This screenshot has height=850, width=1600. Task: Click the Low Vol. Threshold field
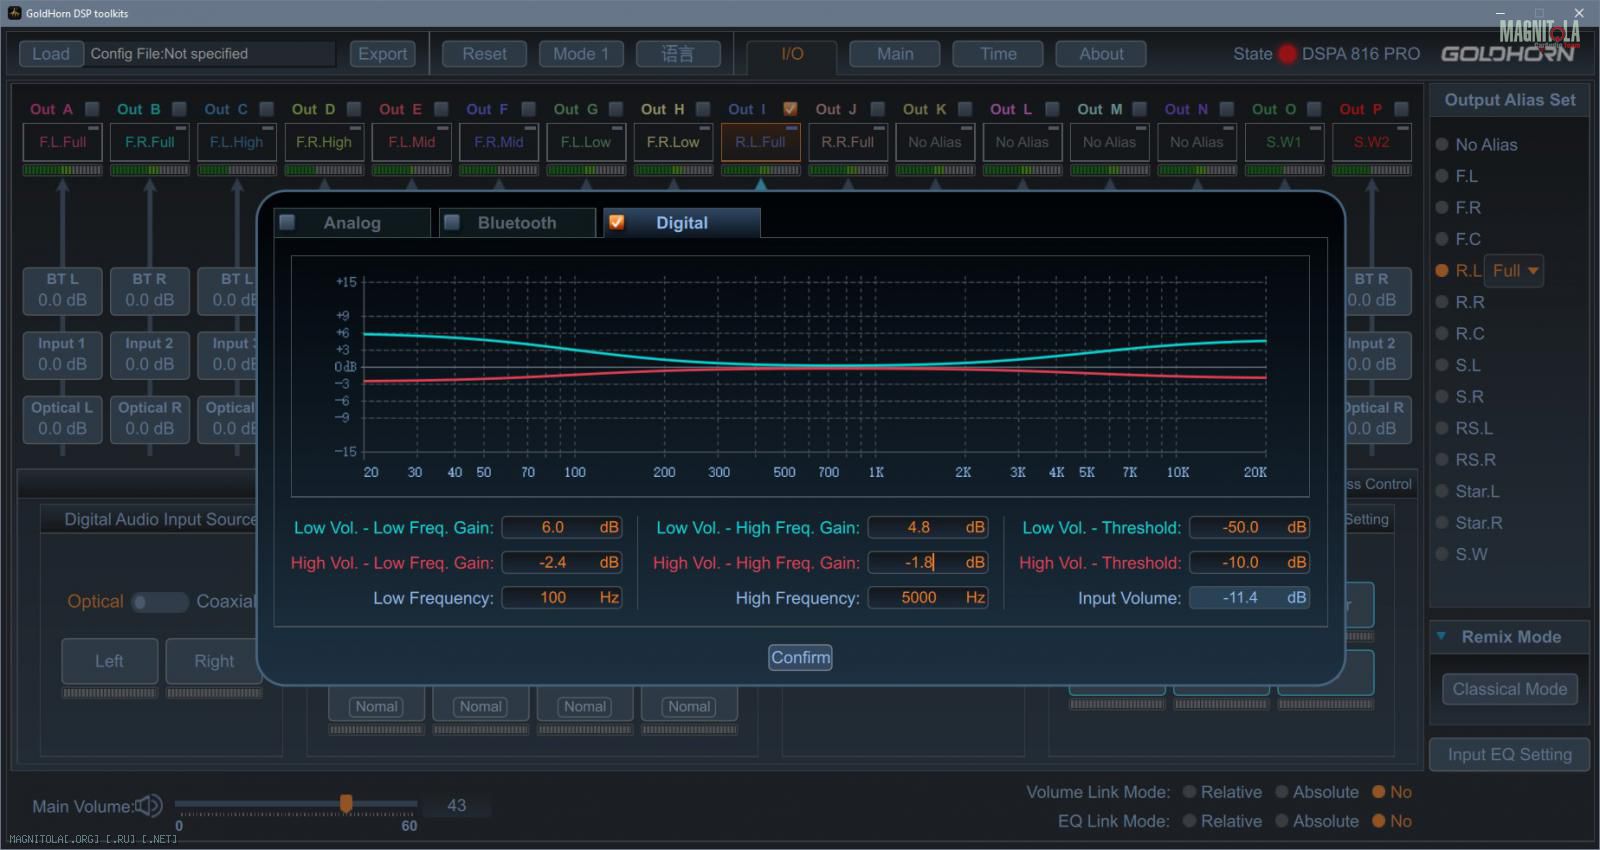tap(1249, 527)
